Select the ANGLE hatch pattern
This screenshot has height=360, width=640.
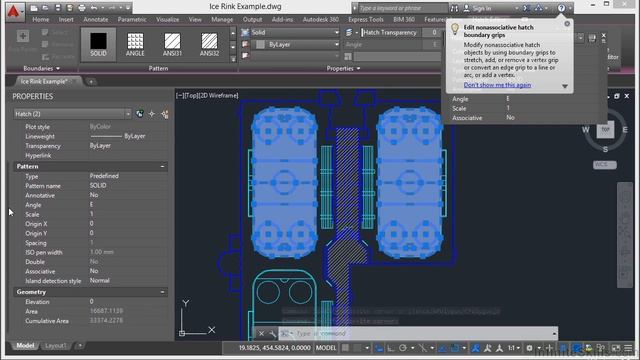point(135,44)
